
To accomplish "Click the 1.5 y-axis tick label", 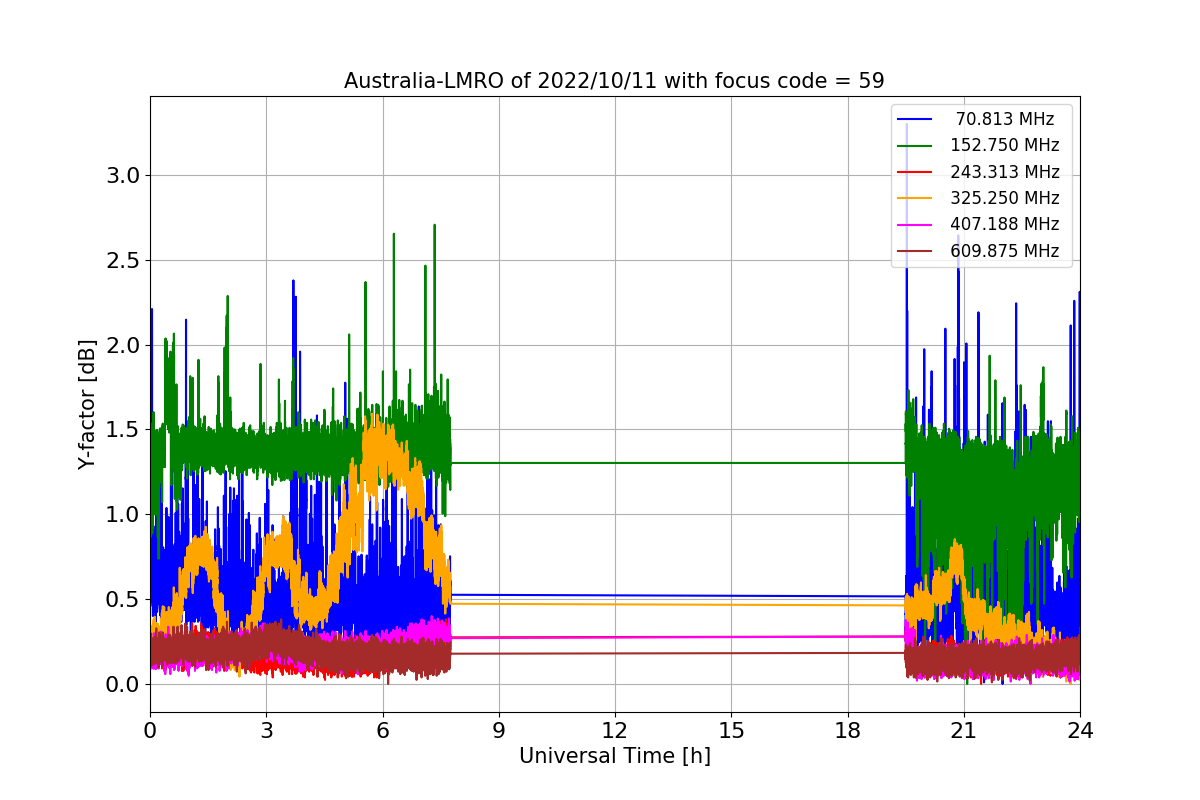I will (122, 430).
